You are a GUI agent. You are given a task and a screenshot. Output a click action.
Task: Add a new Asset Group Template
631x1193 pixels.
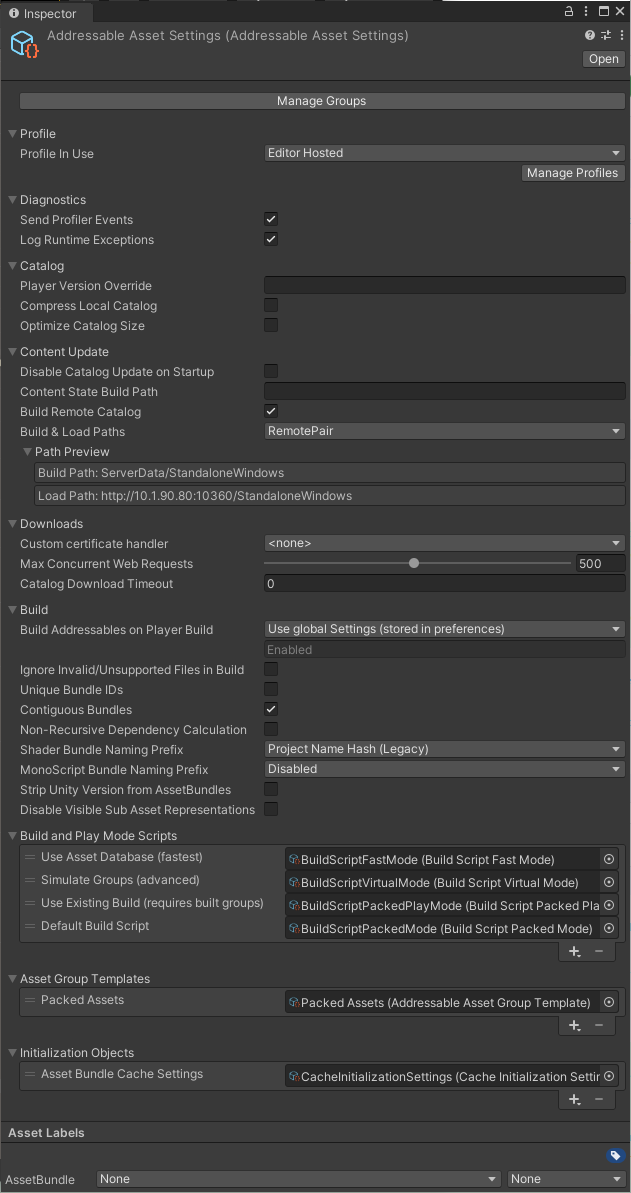pyautogui.click(x=575, y=1026)
